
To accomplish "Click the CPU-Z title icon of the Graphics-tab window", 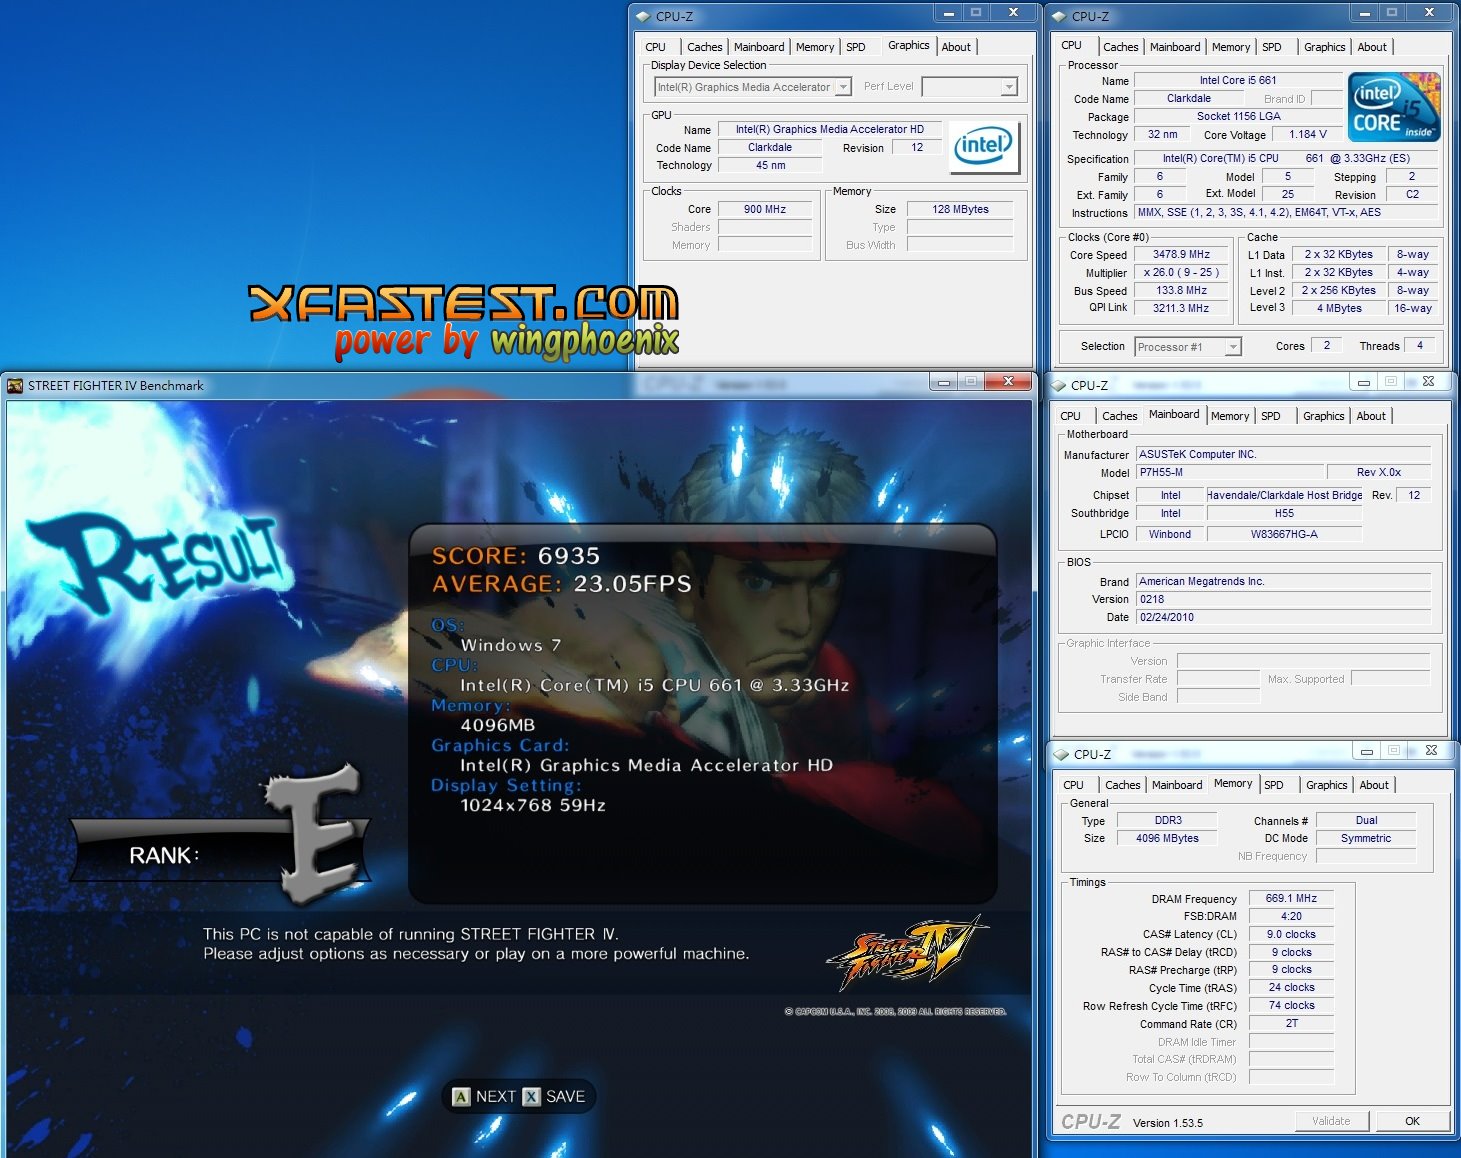I will (x=643, y=16).
